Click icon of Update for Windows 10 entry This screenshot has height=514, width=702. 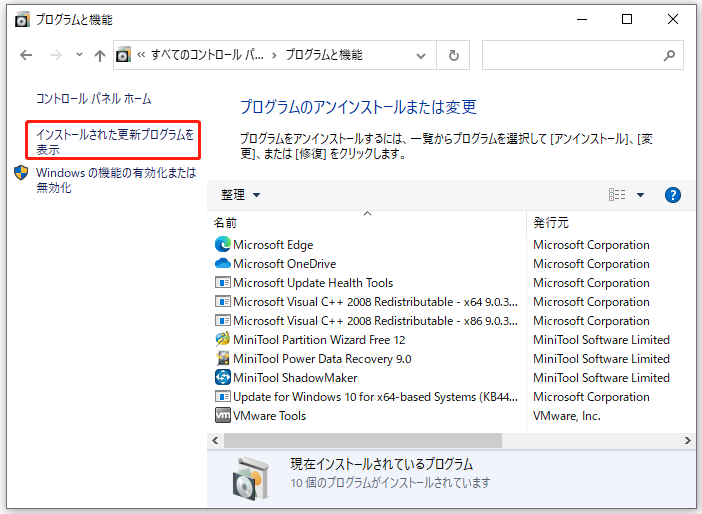pos(223,397)
